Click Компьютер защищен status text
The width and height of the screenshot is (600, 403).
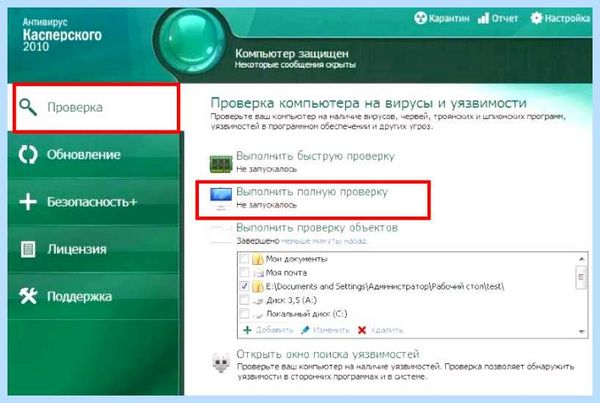point(292,53)
